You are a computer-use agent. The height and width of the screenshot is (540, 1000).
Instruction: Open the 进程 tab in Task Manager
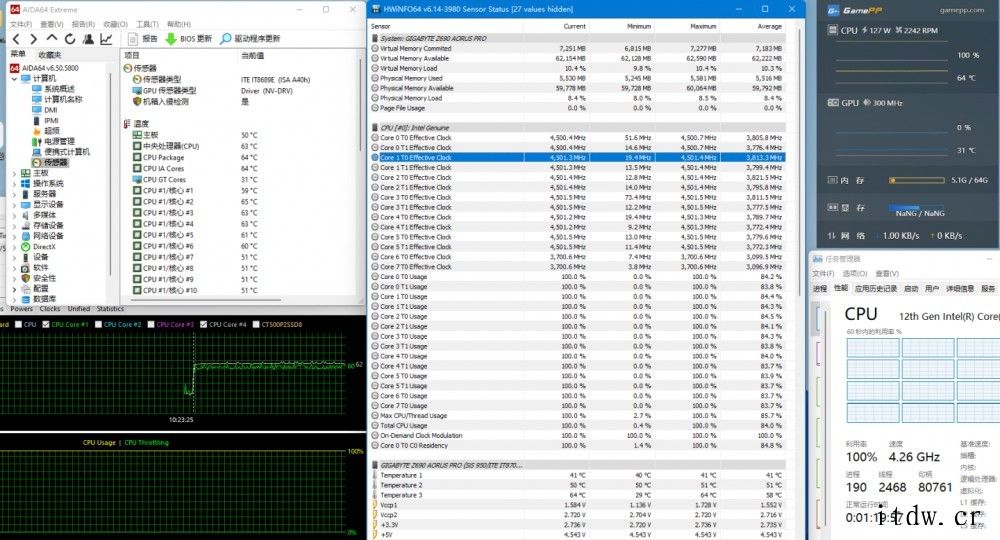820,289
